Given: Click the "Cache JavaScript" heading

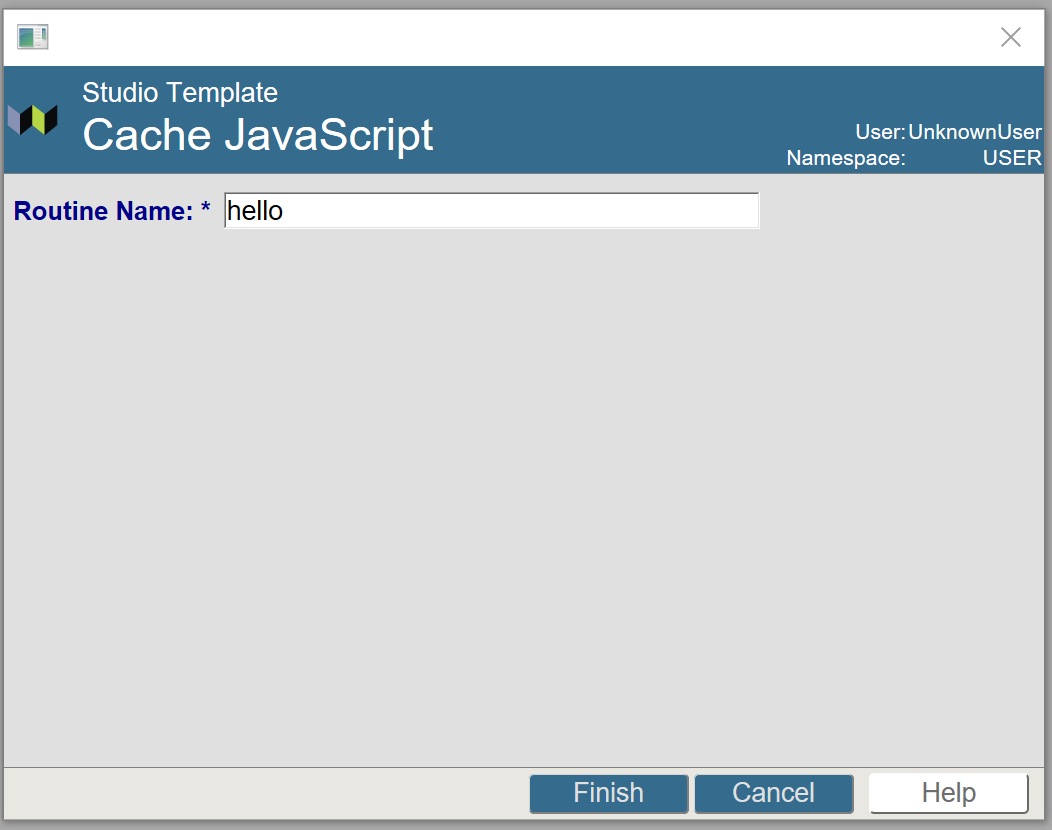Looking at the screenshot, I should (x=257, y=135).
